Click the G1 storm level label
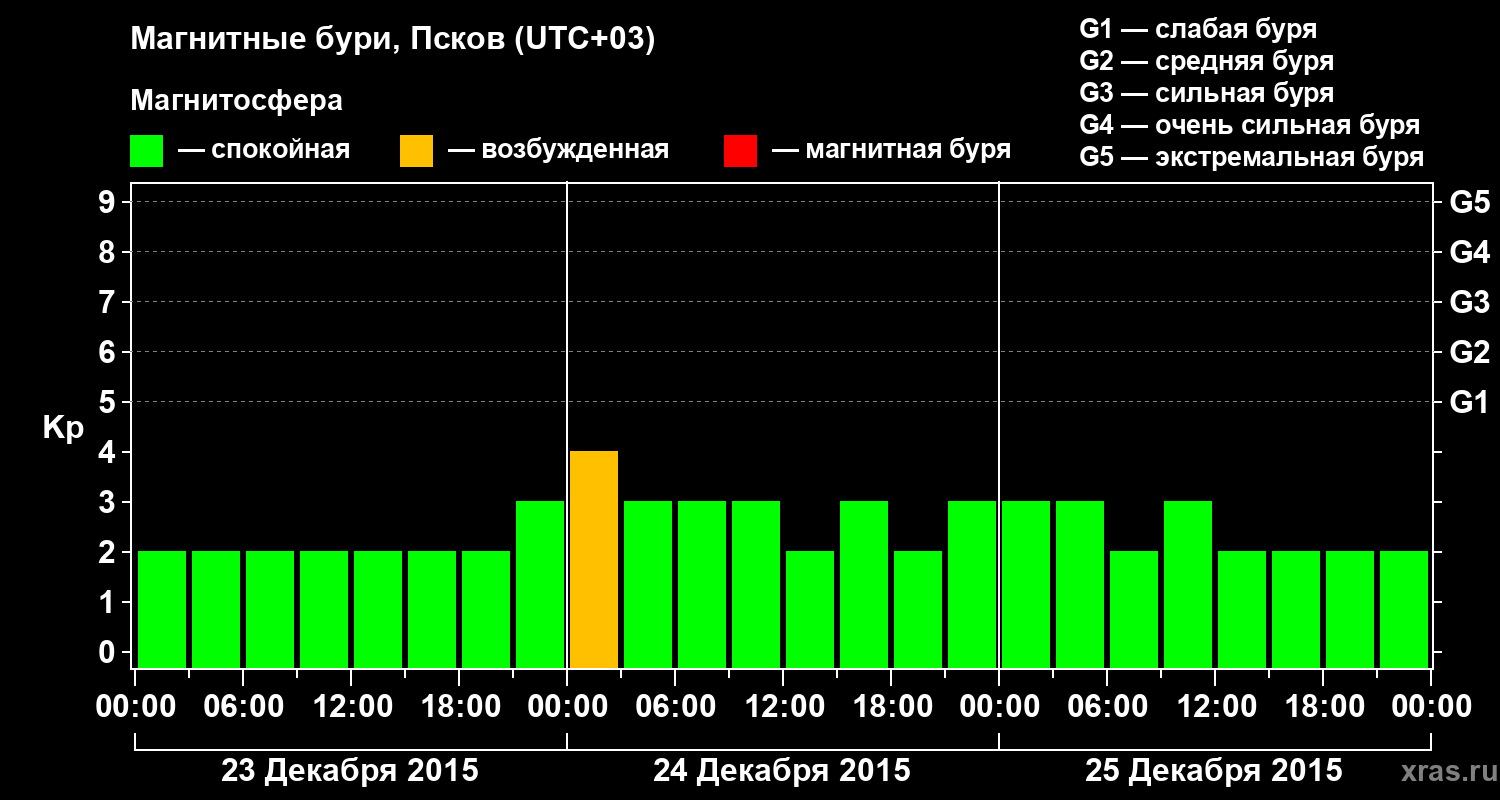 coord(1469,402)
